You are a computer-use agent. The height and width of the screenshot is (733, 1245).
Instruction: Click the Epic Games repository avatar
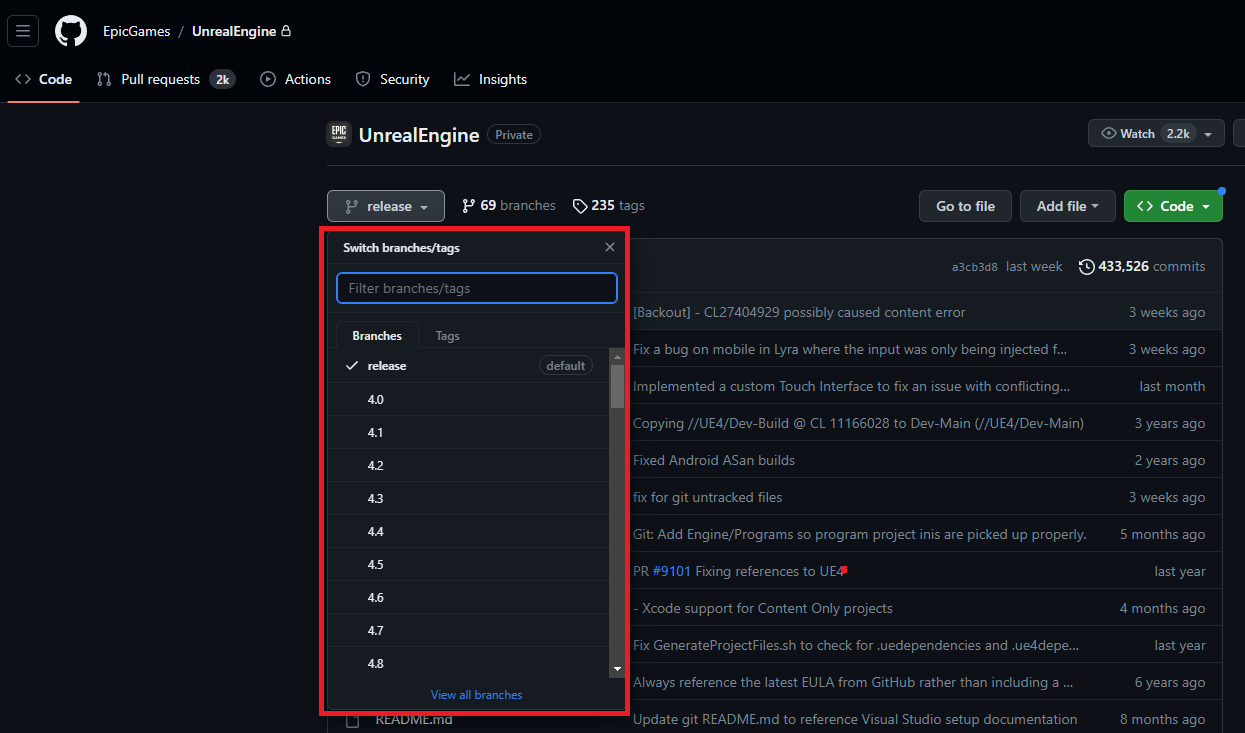(x=339, y=134)
